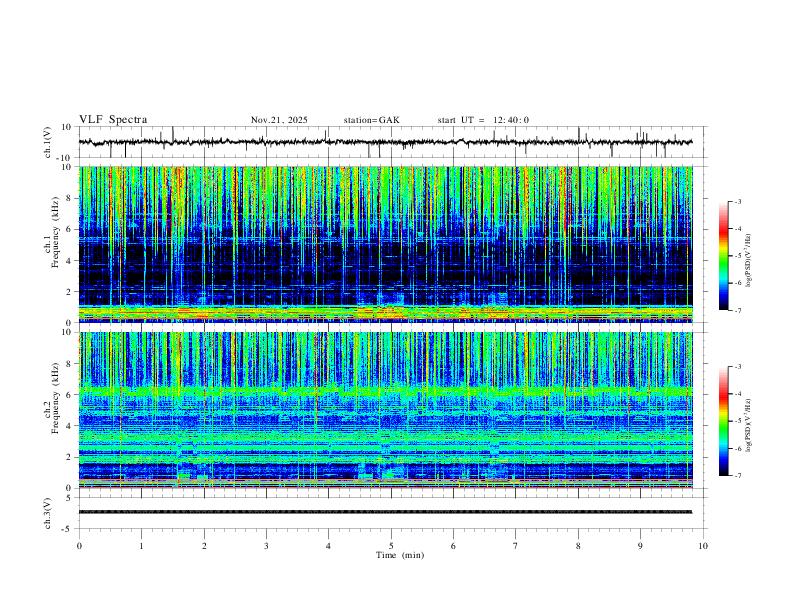Click time axis tick label "2"
The height and width of the screenshot is (612, 792).
click(x=204, y=546)
